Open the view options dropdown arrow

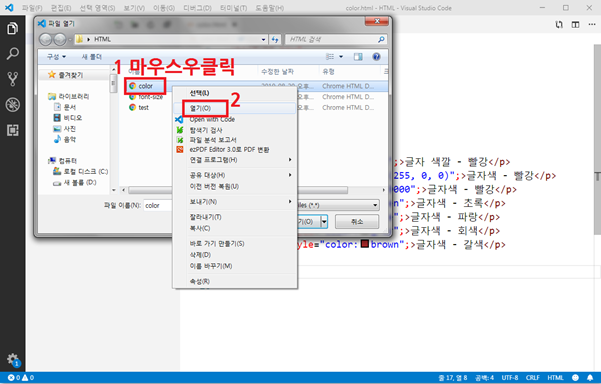pos(341,57)
